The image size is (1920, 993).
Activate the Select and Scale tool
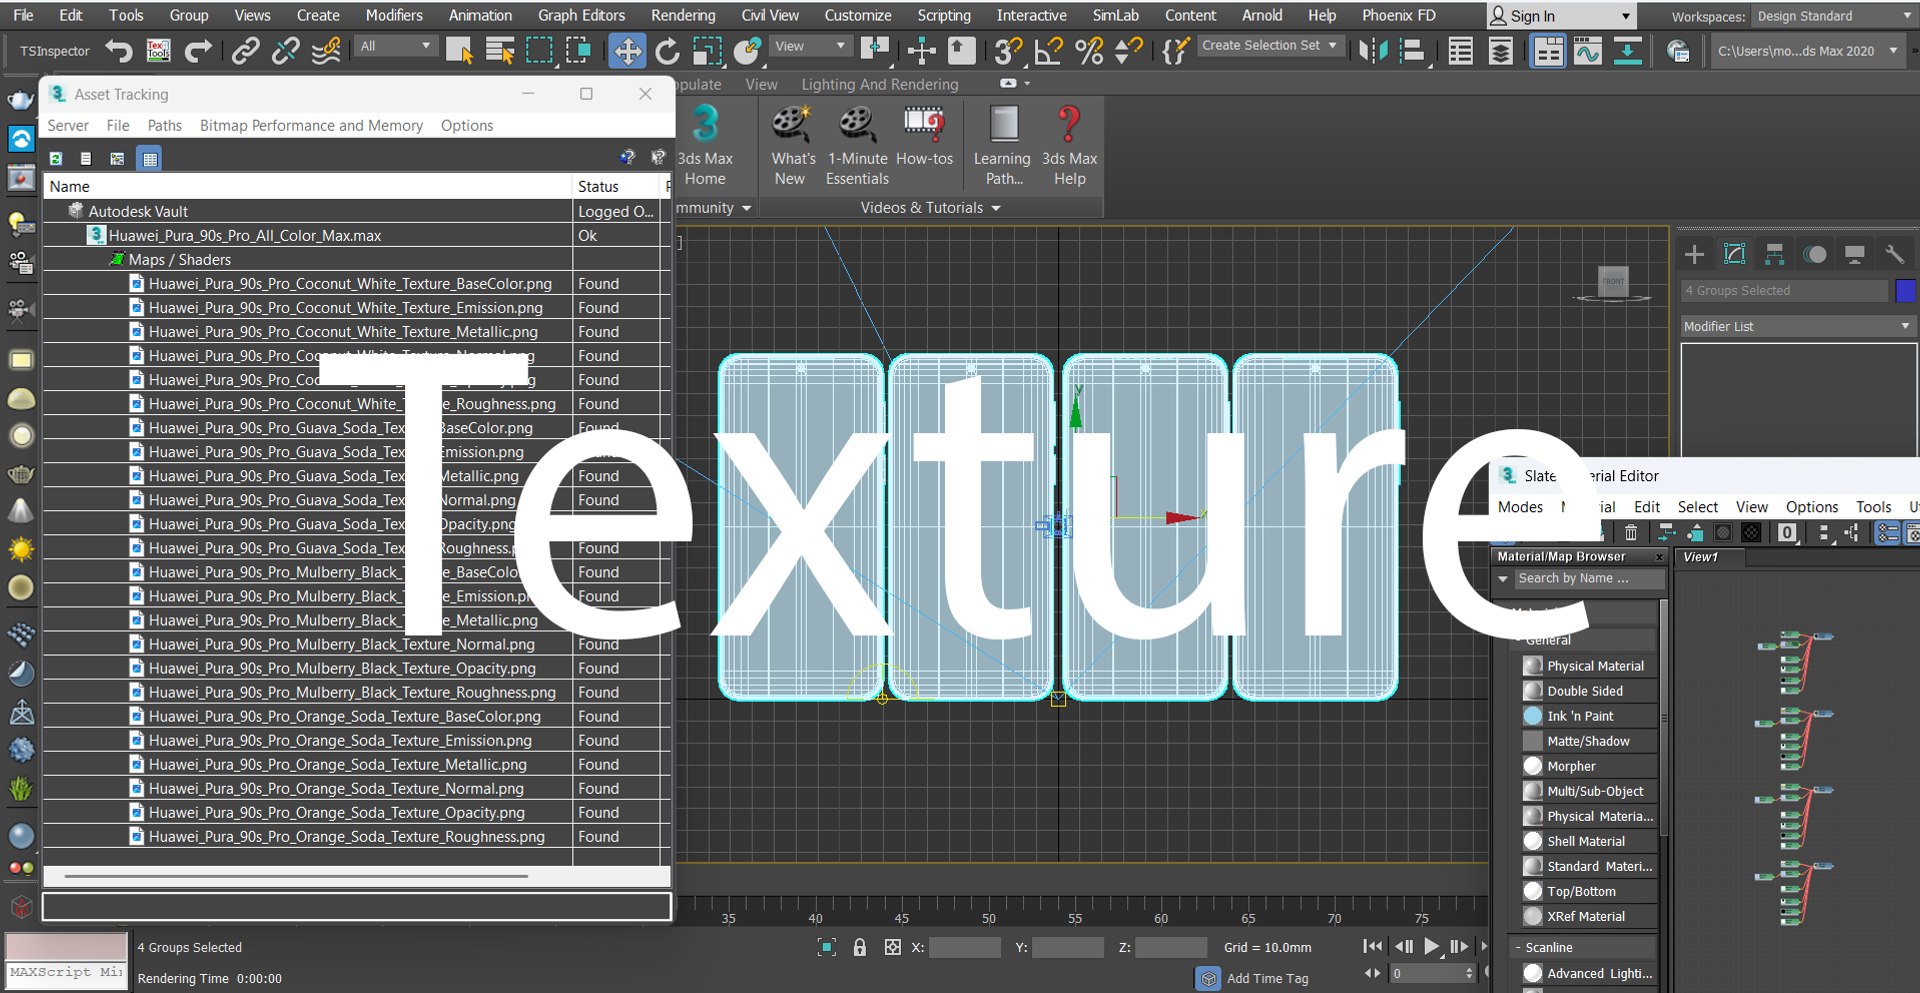click(x=707, y=50)
